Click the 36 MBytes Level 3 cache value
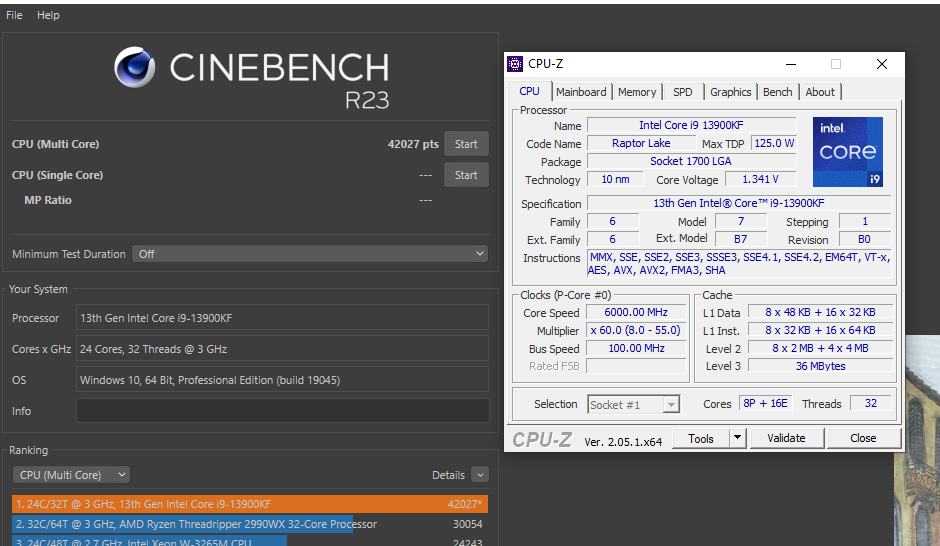 [820, 366]
